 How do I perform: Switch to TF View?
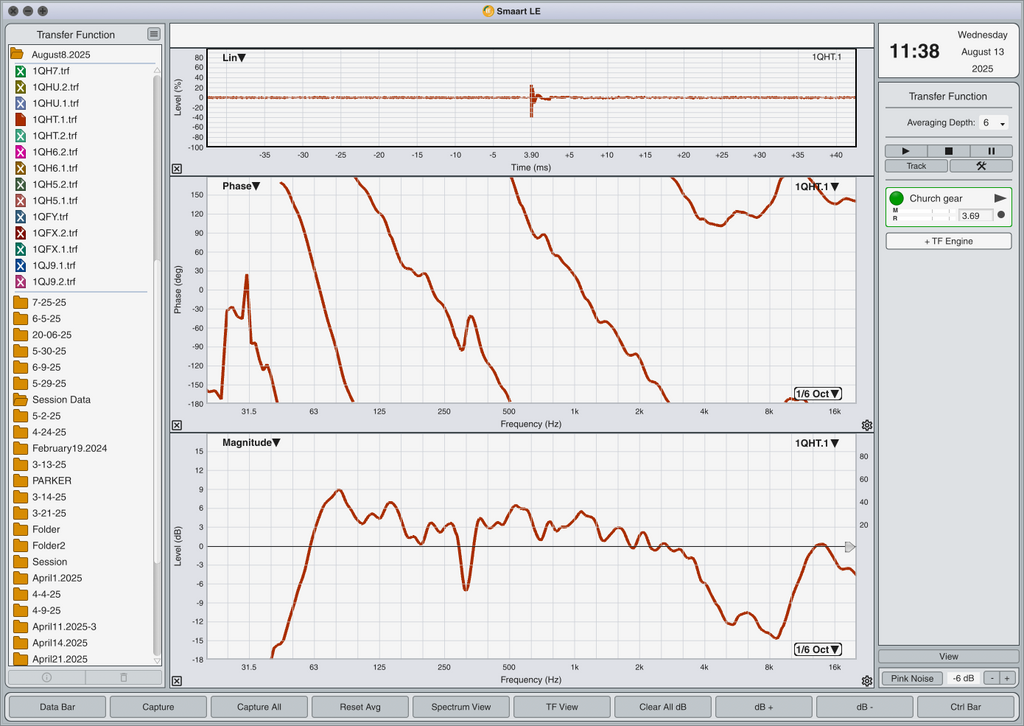pyautogui.click(x=562, y=707)
